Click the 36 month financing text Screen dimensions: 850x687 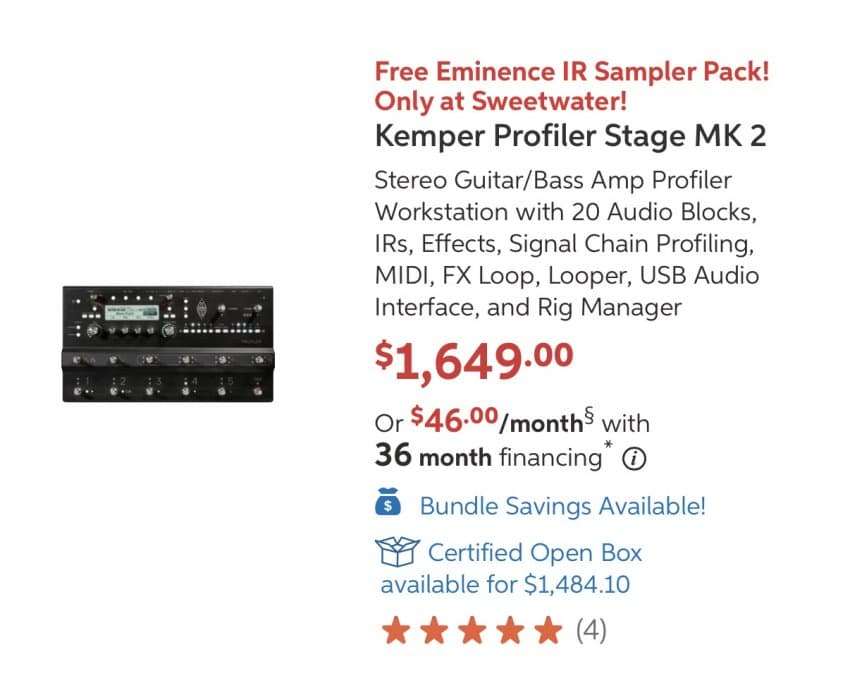pyautogui.click(x=488, y=456)
